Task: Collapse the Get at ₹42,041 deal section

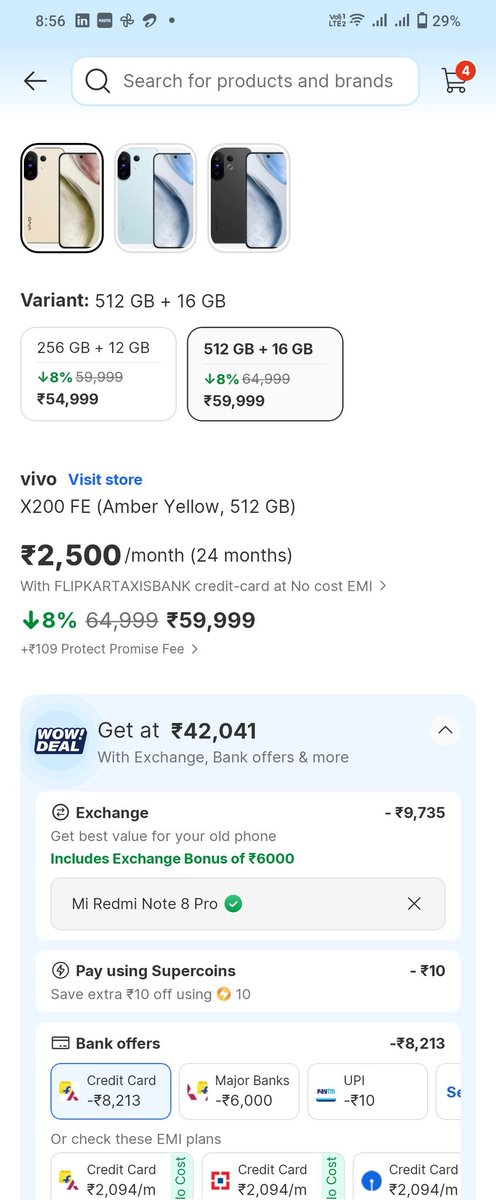Action: coord(446,730)
